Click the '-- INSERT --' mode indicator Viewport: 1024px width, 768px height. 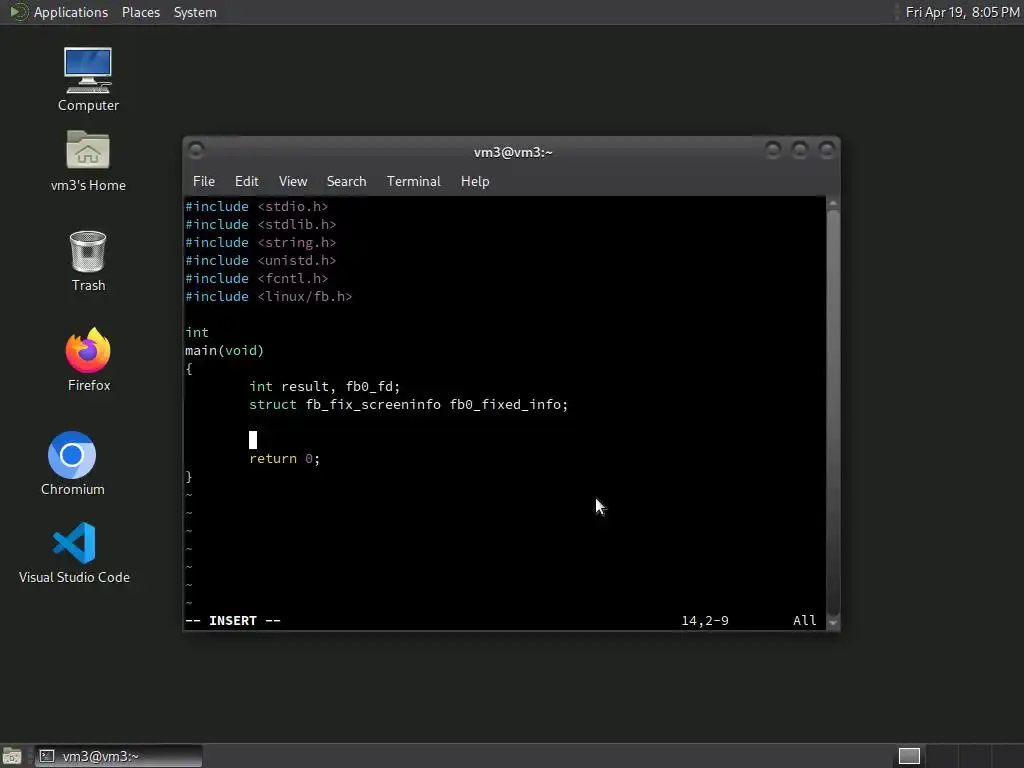(232, 620)
